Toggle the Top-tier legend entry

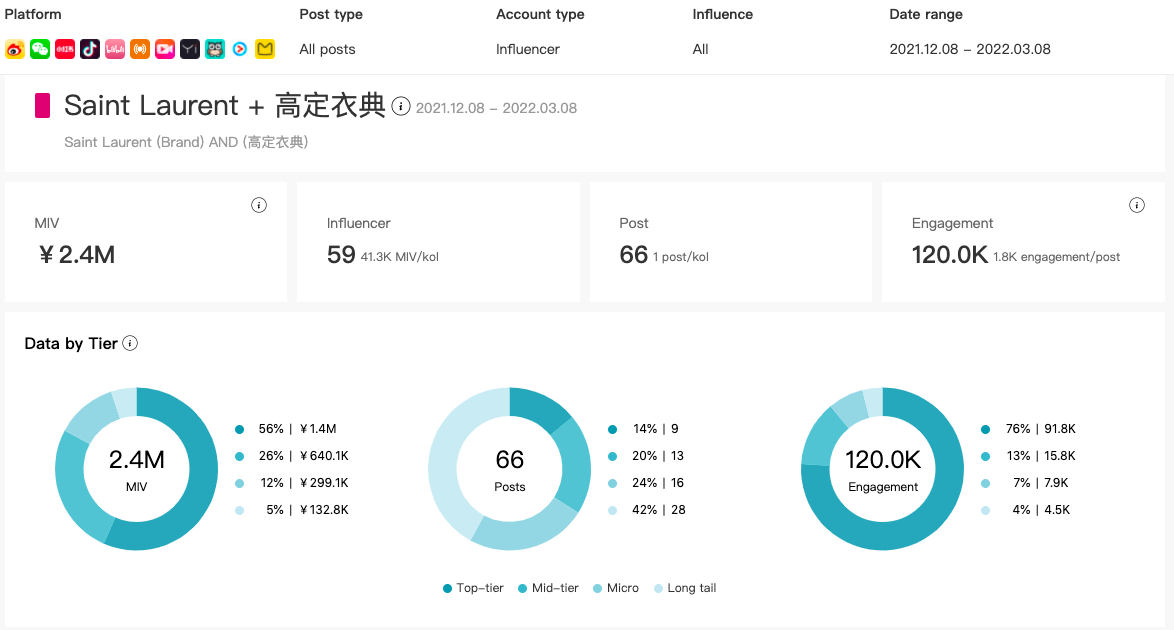473,588
